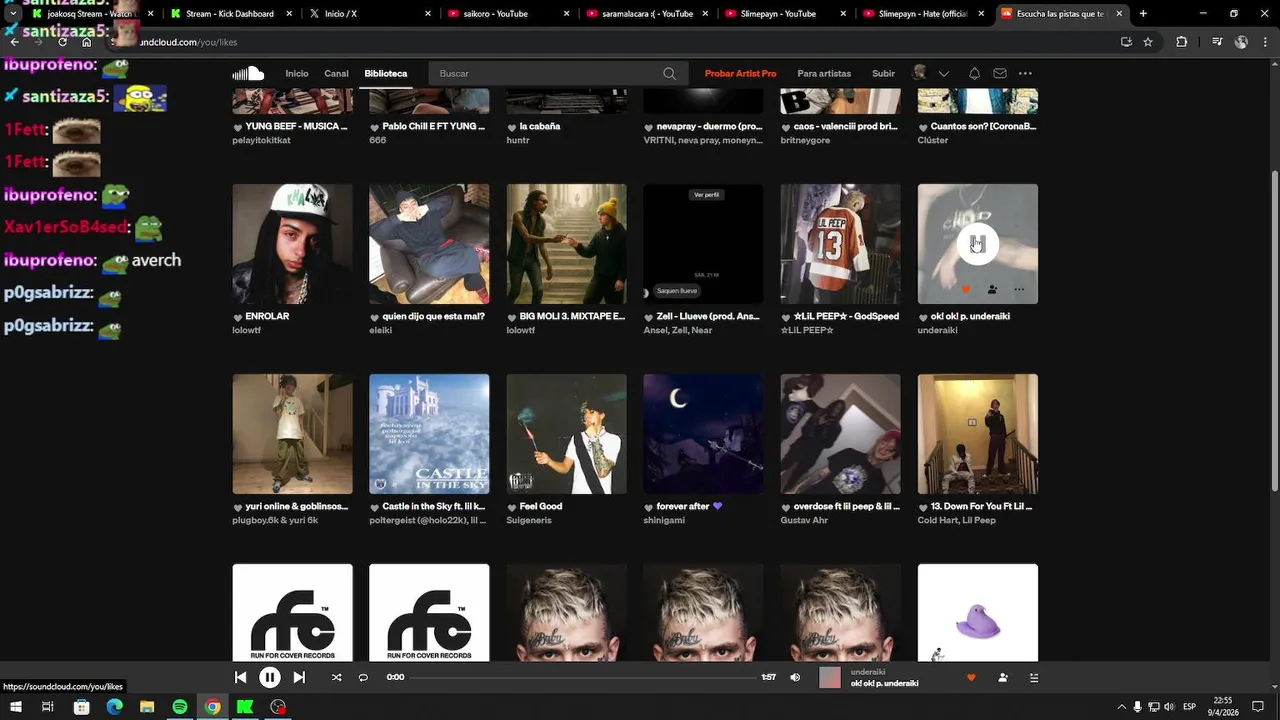Image resolution: width=1280 pixels, height=720 pixels.
Task: Open the Cold Hart, Lil Peep artist line
Action: 957,521
